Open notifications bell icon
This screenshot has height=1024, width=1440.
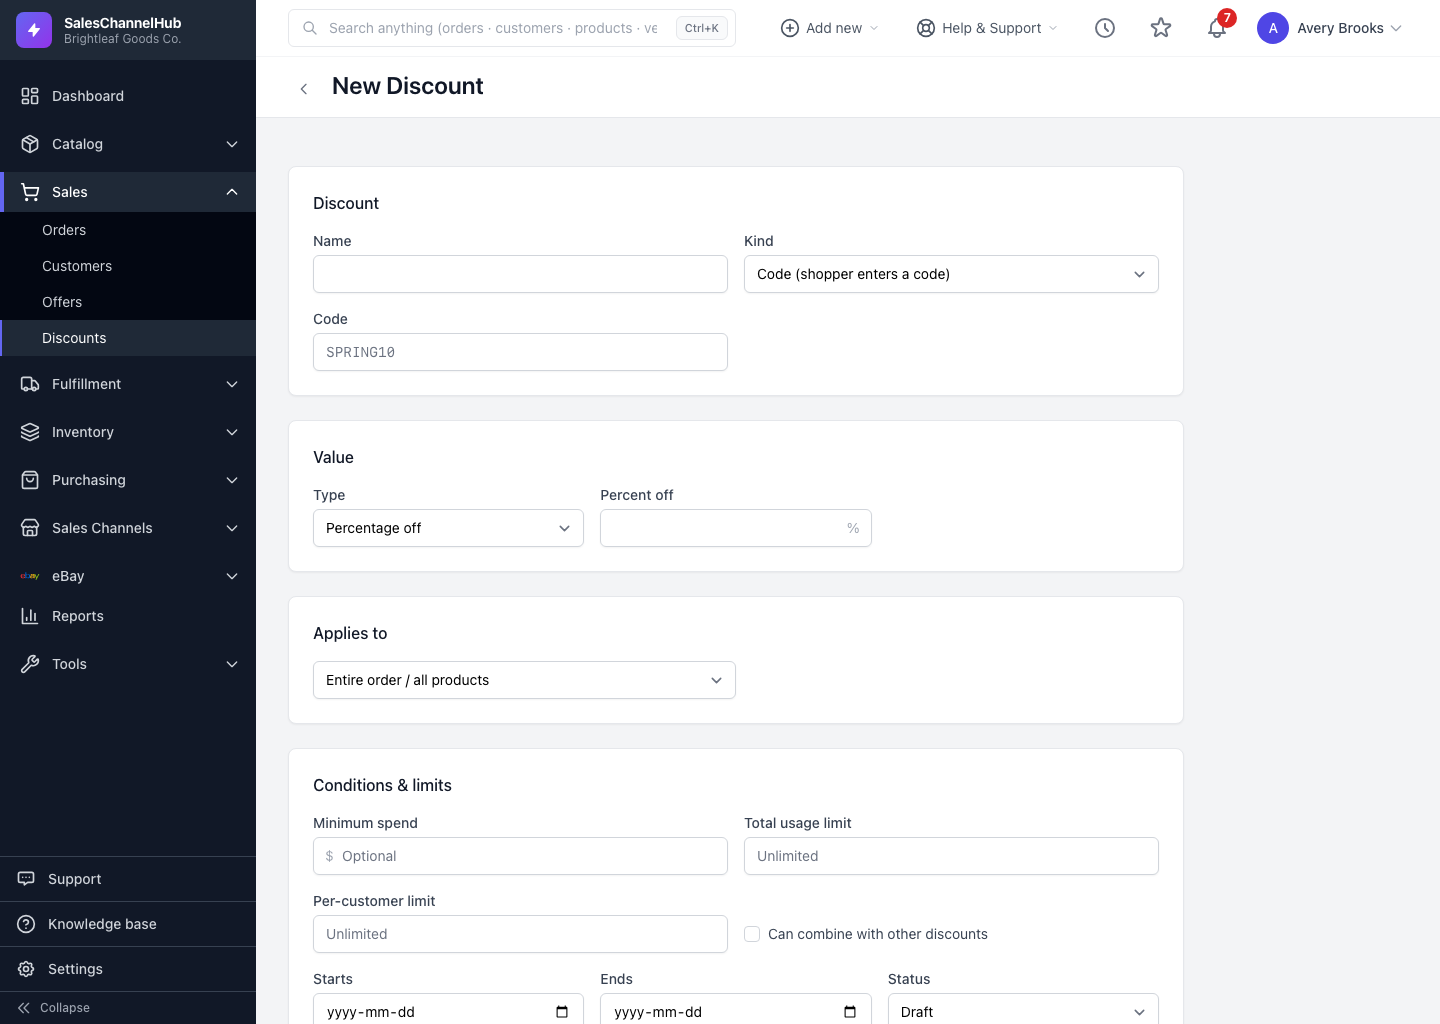click(1217, 28)
